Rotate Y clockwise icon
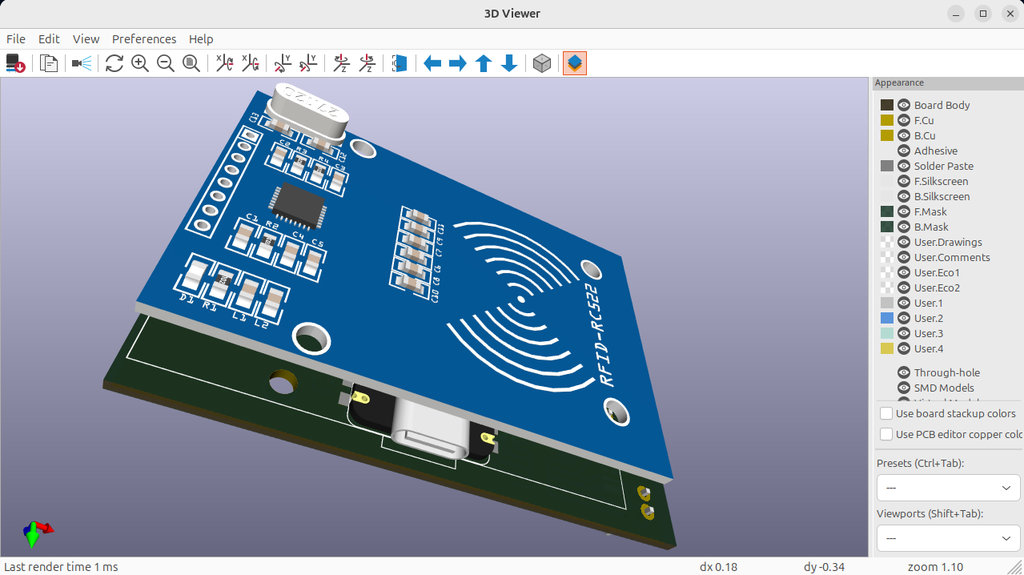The height and width of the screenshot is (575, 1024). click(283, 63)
